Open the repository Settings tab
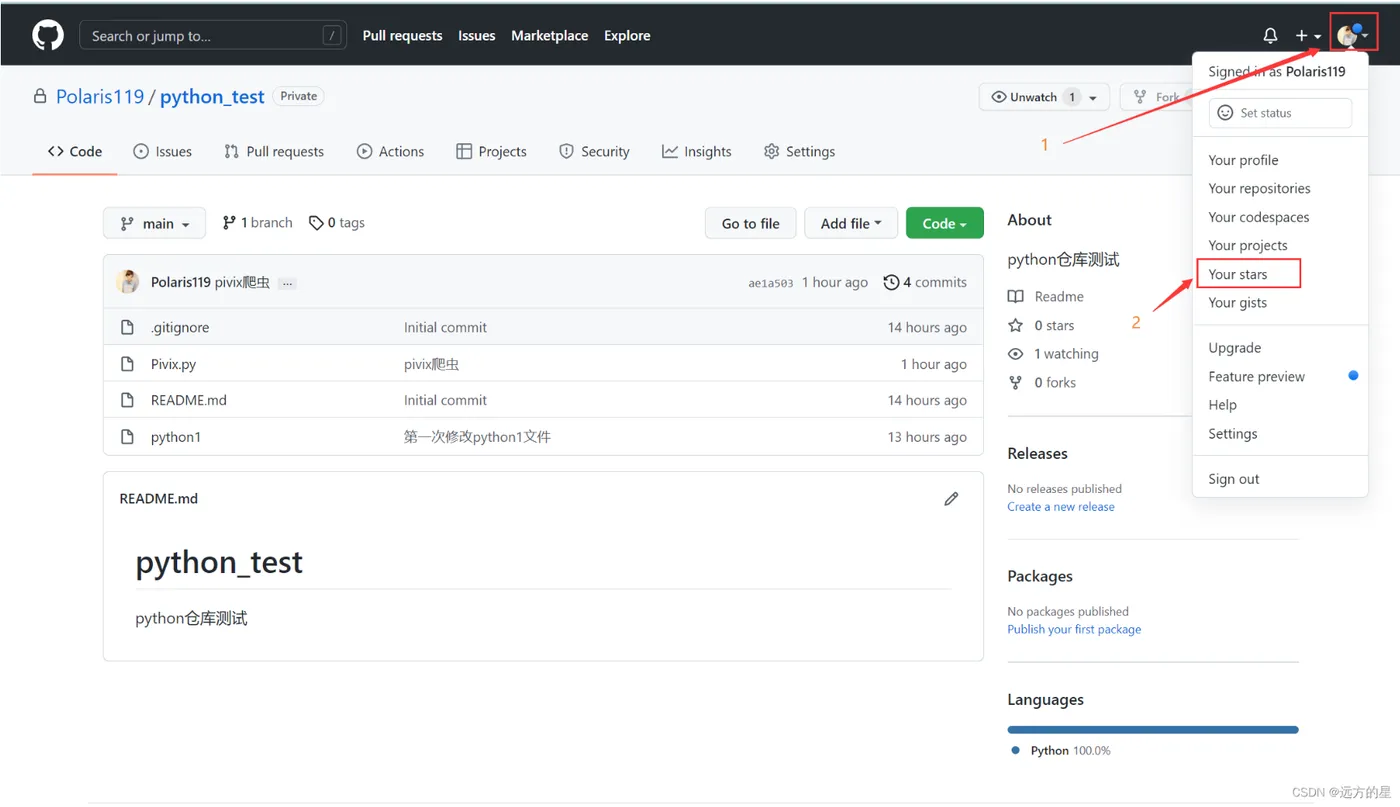1400x807 pixels. (799, 151)
